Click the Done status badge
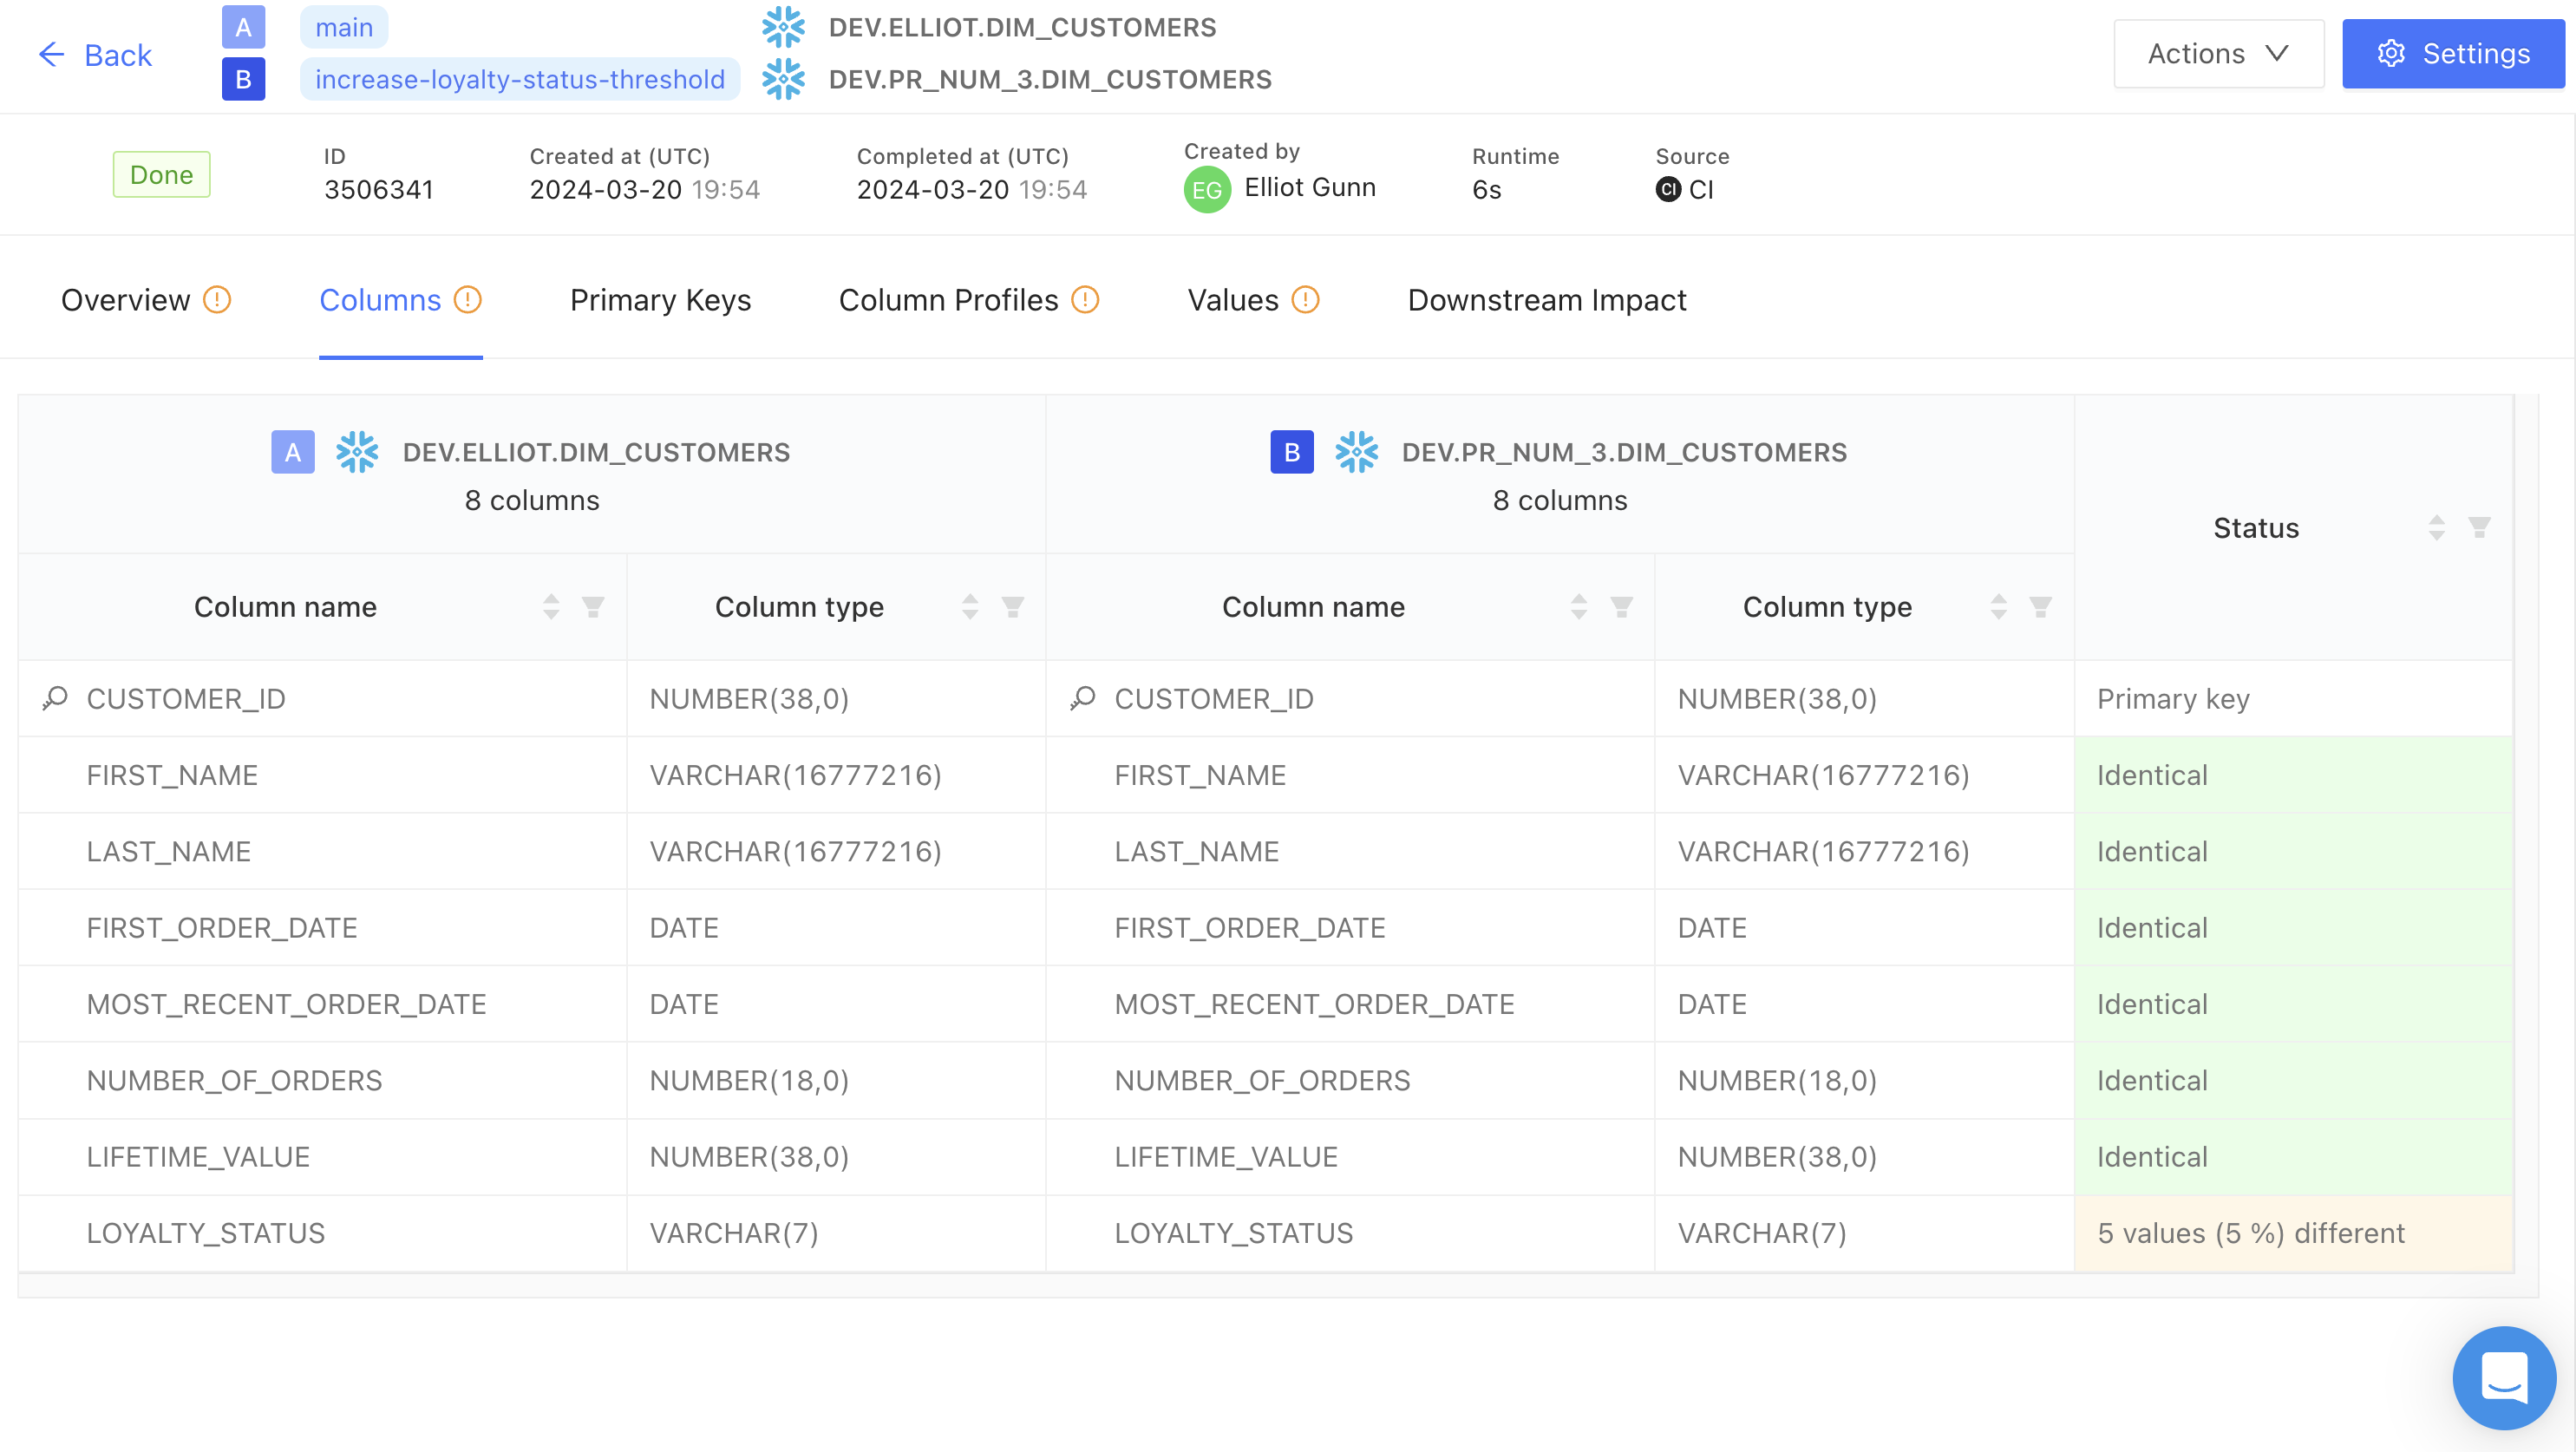Screen dimensions: 2576x1452 click(161, 174)
